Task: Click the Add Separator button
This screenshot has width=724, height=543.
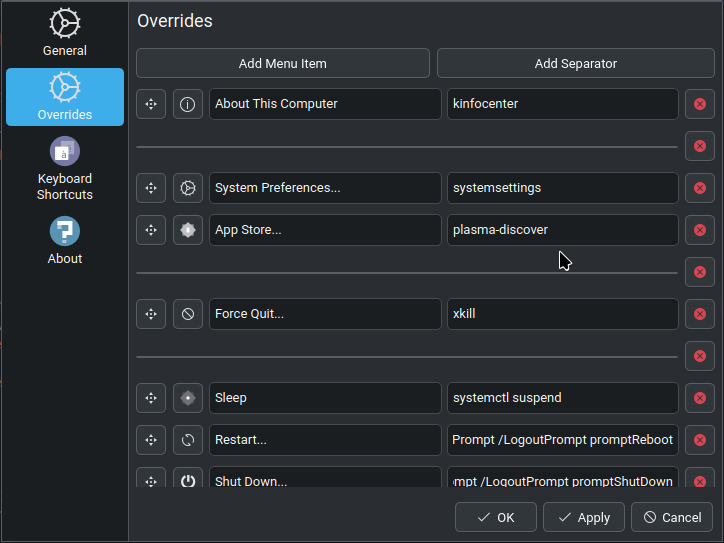Action: click(576, 63)
